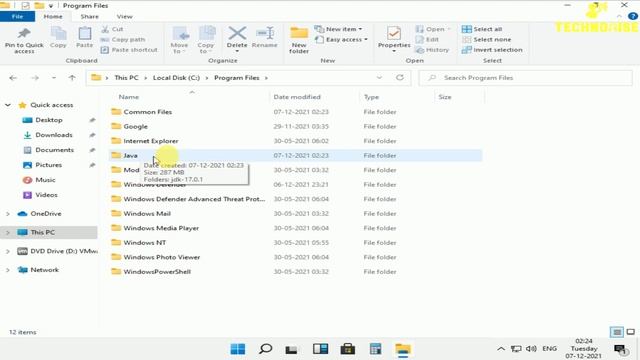Screen dimensions: 640x360
Task: Select the Google folder
Action: coord(135,127)
